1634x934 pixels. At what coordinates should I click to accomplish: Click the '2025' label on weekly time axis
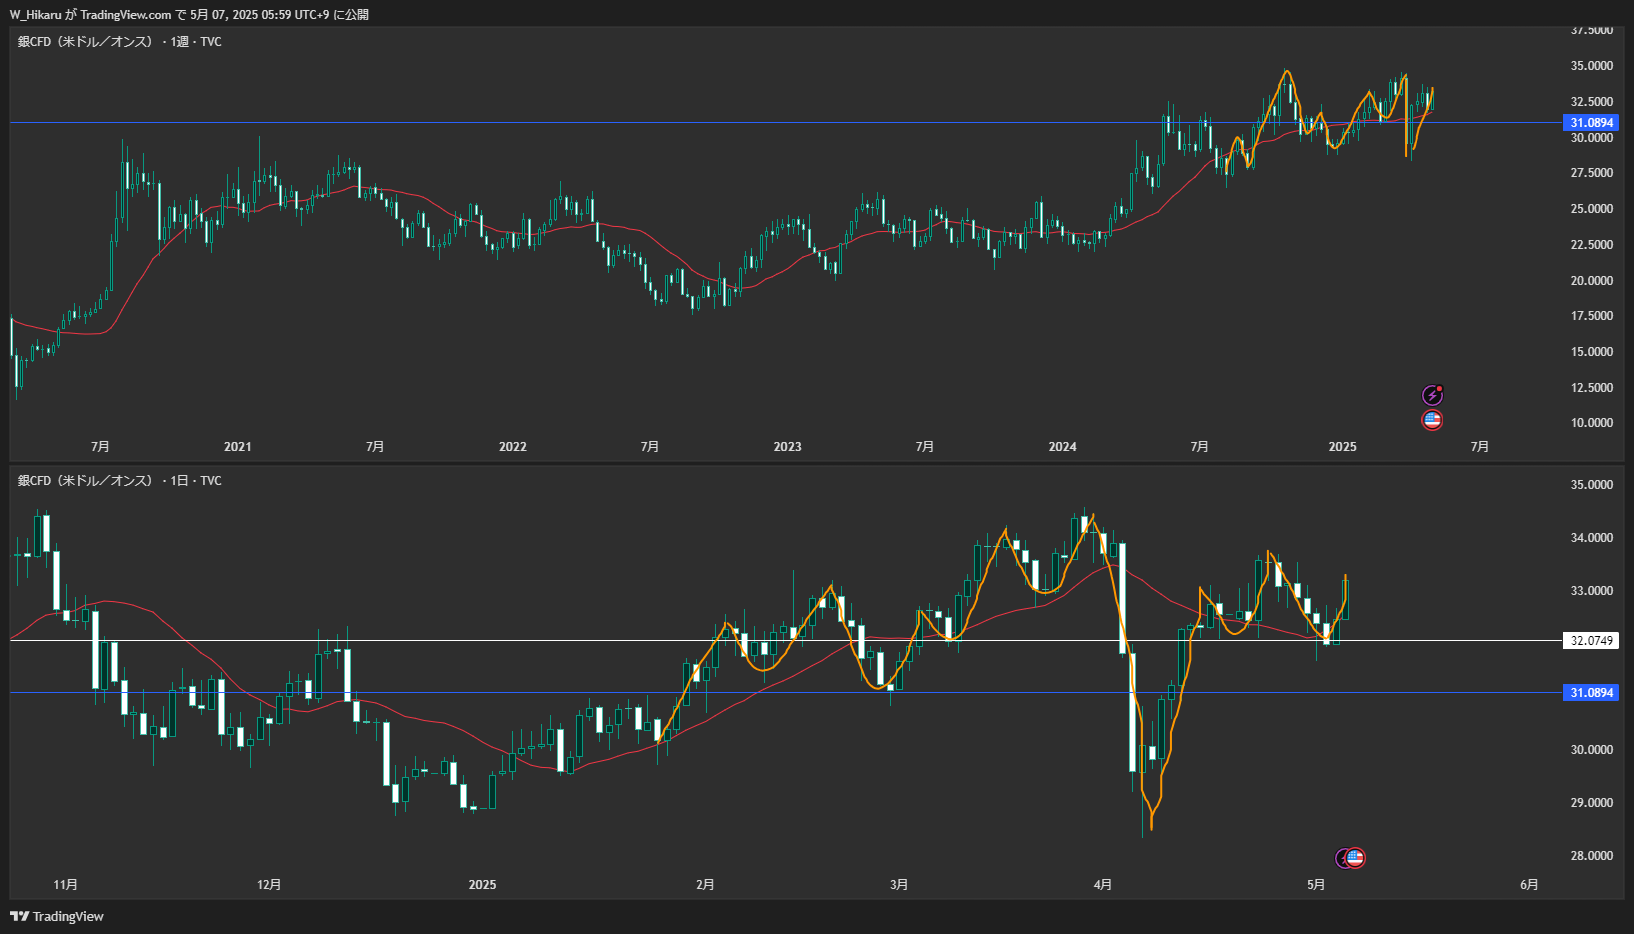[1343, 447]
